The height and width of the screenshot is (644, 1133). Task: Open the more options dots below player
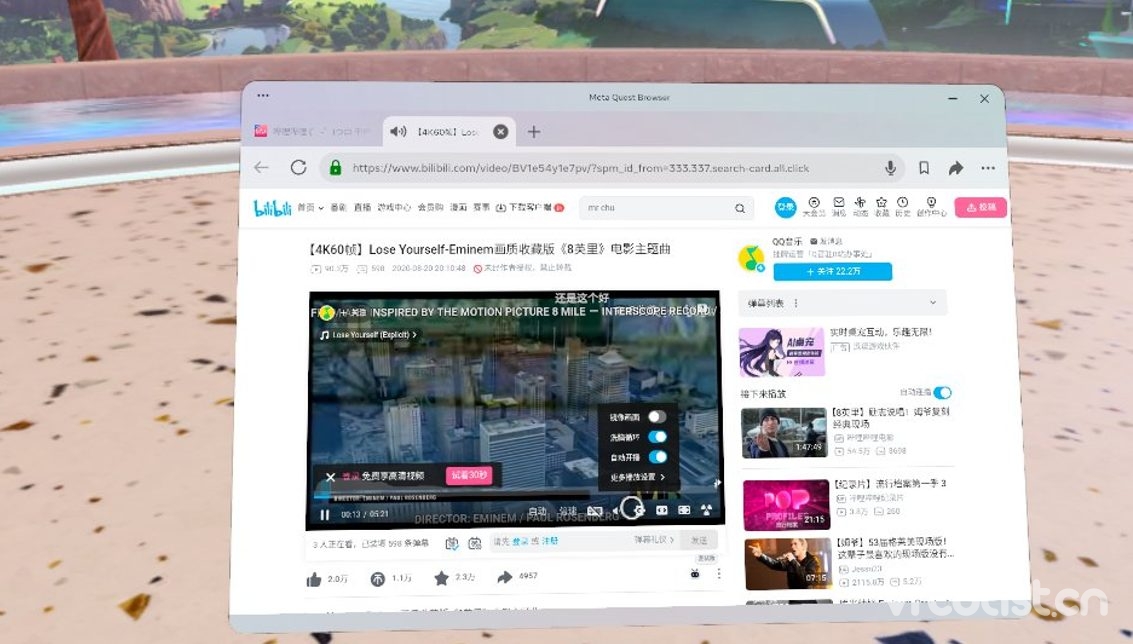[x=718, y=573]
